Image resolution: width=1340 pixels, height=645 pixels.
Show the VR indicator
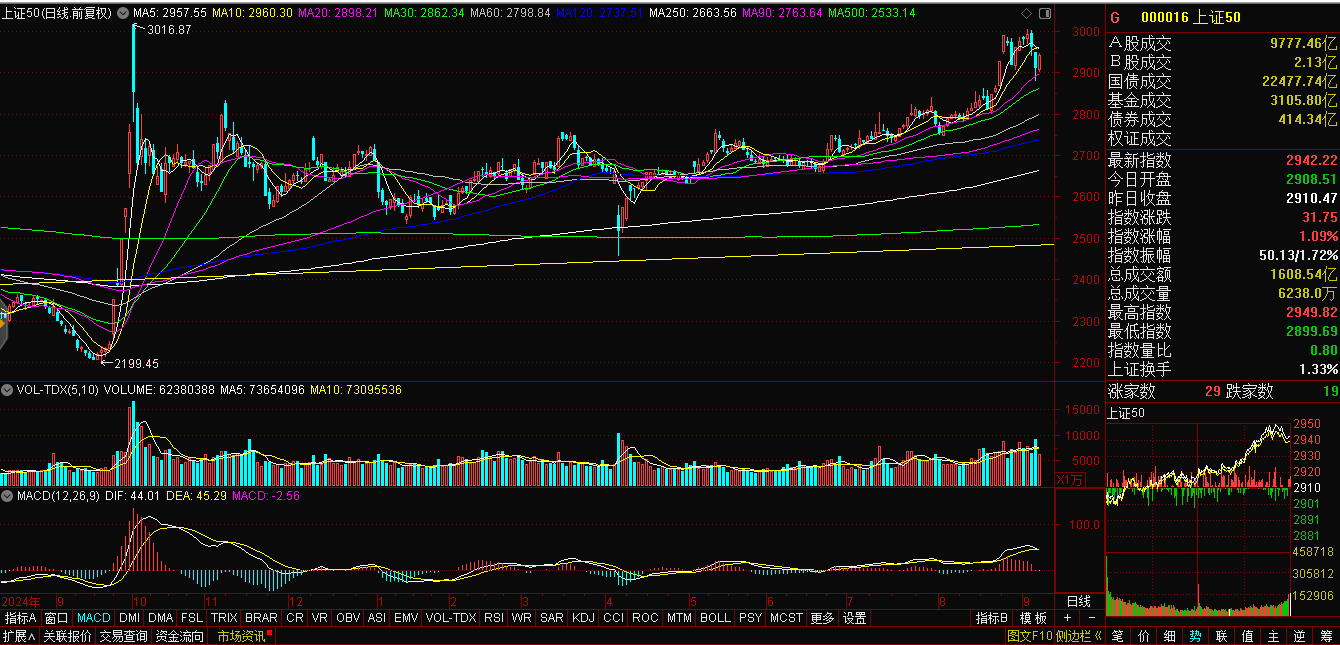click(320, 618)
